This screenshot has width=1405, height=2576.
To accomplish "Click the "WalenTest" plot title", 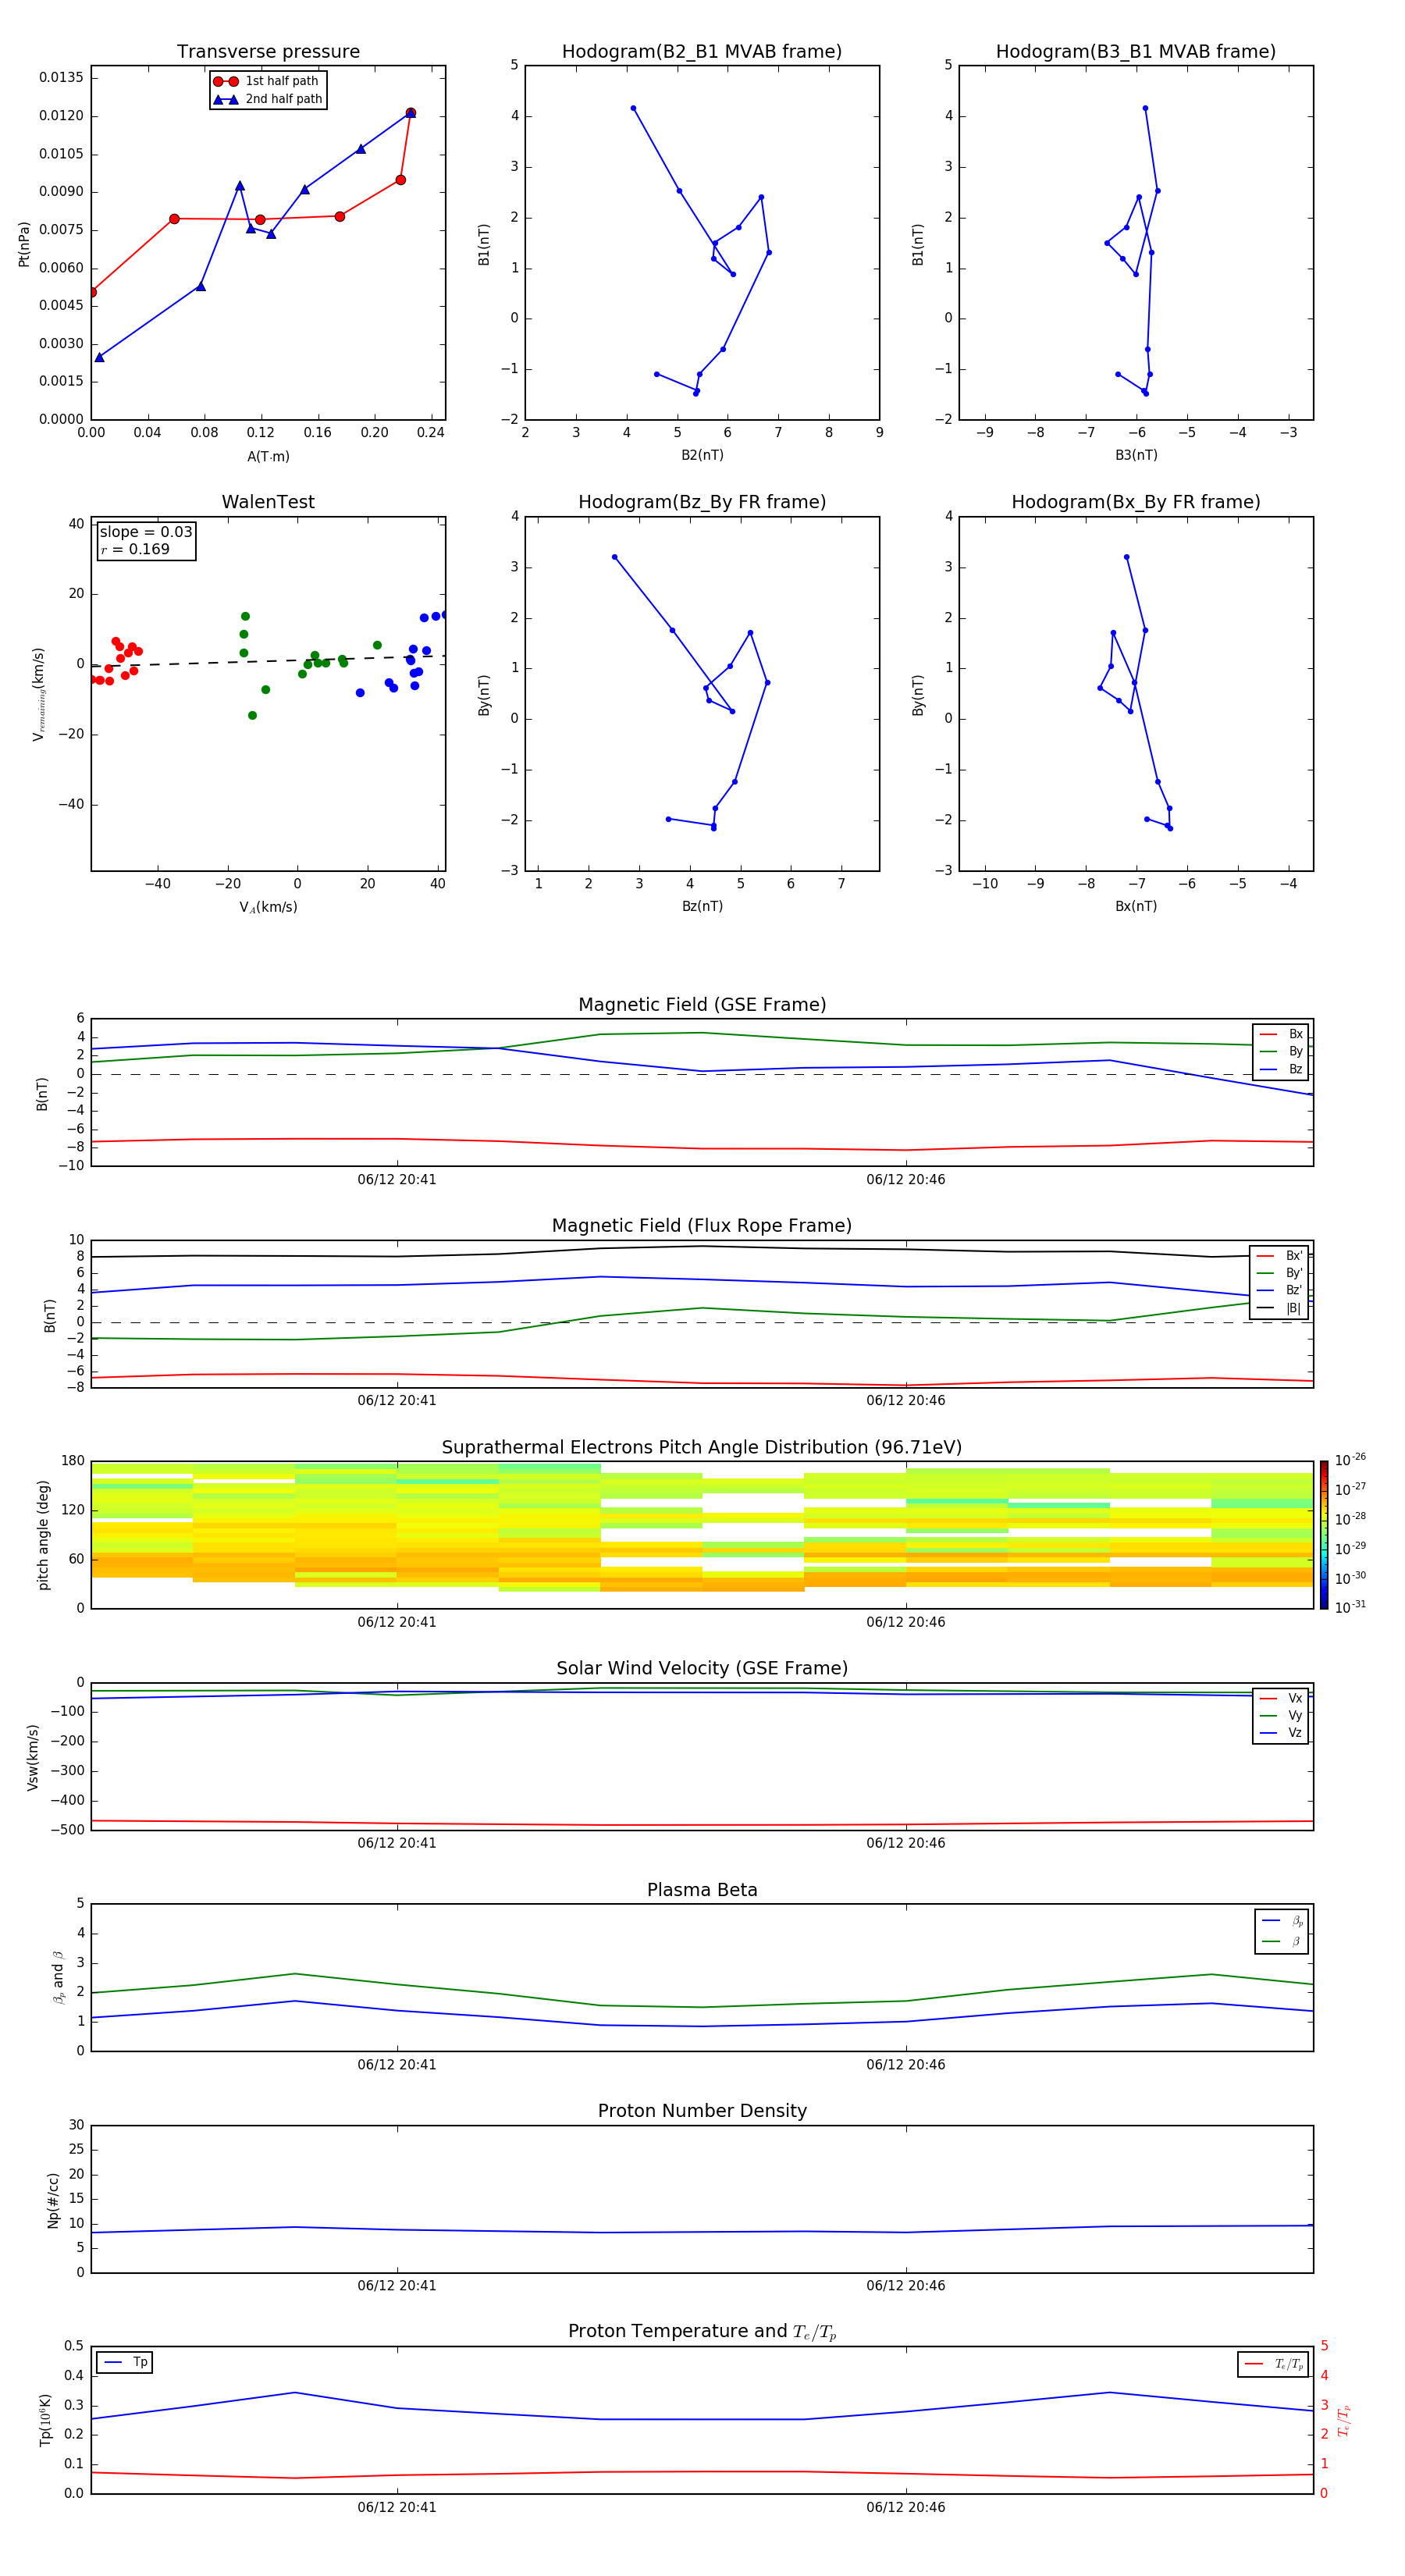I will (268, 502).
